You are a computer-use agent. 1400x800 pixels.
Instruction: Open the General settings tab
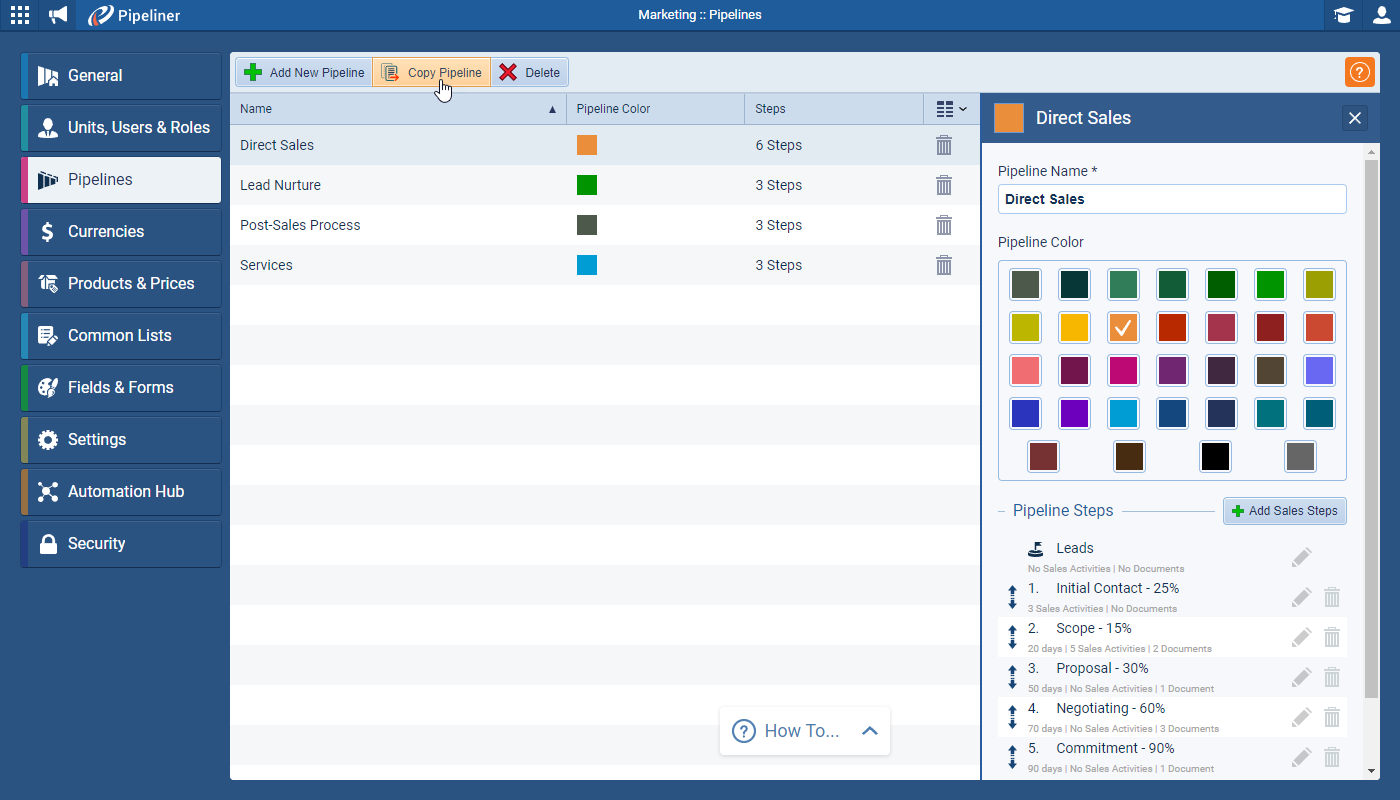[x=120, y=75]
